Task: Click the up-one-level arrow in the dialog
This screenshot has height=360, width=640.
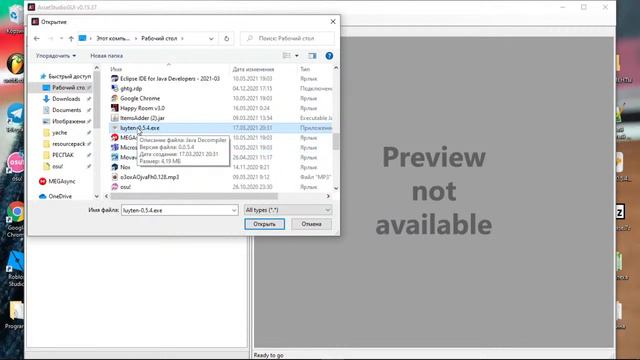Action: (71, 38)
